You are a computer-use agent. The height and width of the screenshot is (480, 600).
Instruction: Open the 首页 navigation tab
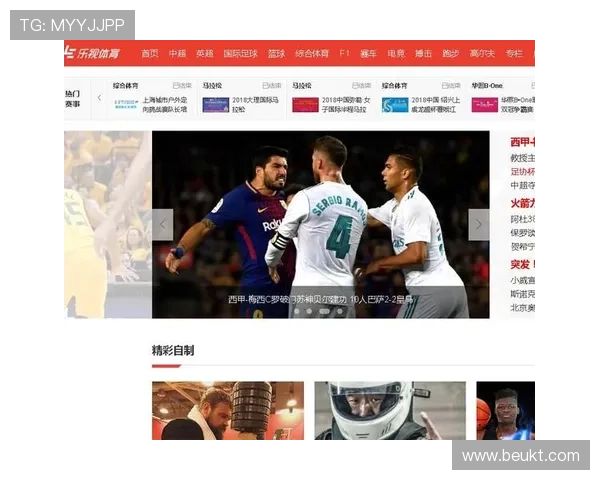(150, 53)
